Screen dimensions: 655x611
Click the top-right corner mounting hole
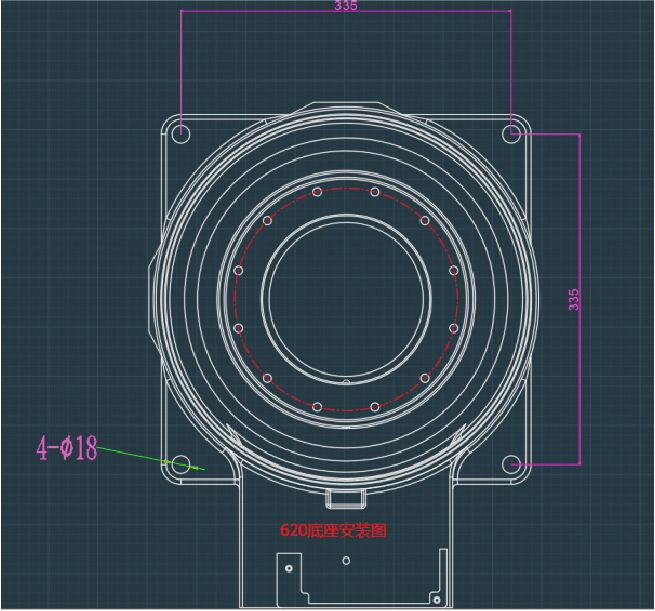[x=511, y=132]
